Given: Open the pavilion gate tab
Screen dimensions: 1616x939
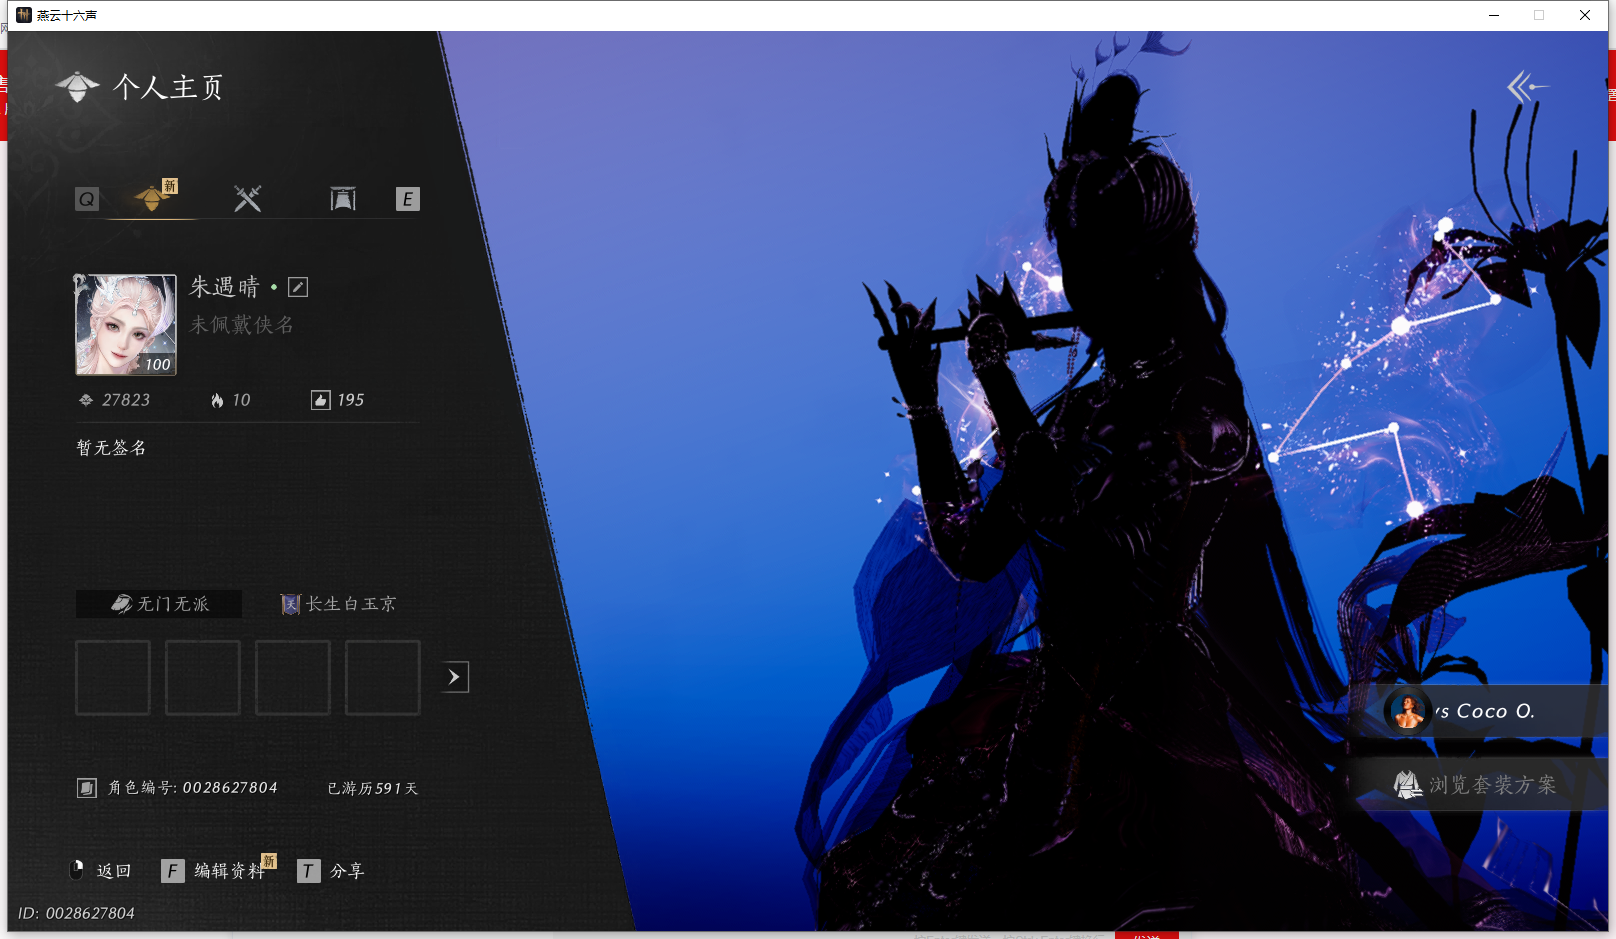Looking at the screenshot, I should 343,199.
